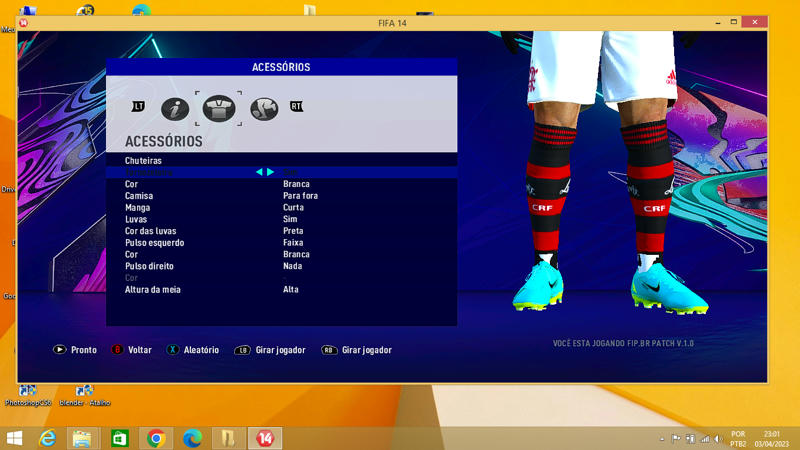Image resolution: width=800 pixels, height=450 pixels.
Task: Click the 'Sim' value for Luvas
Action: [x=290, y=219]
